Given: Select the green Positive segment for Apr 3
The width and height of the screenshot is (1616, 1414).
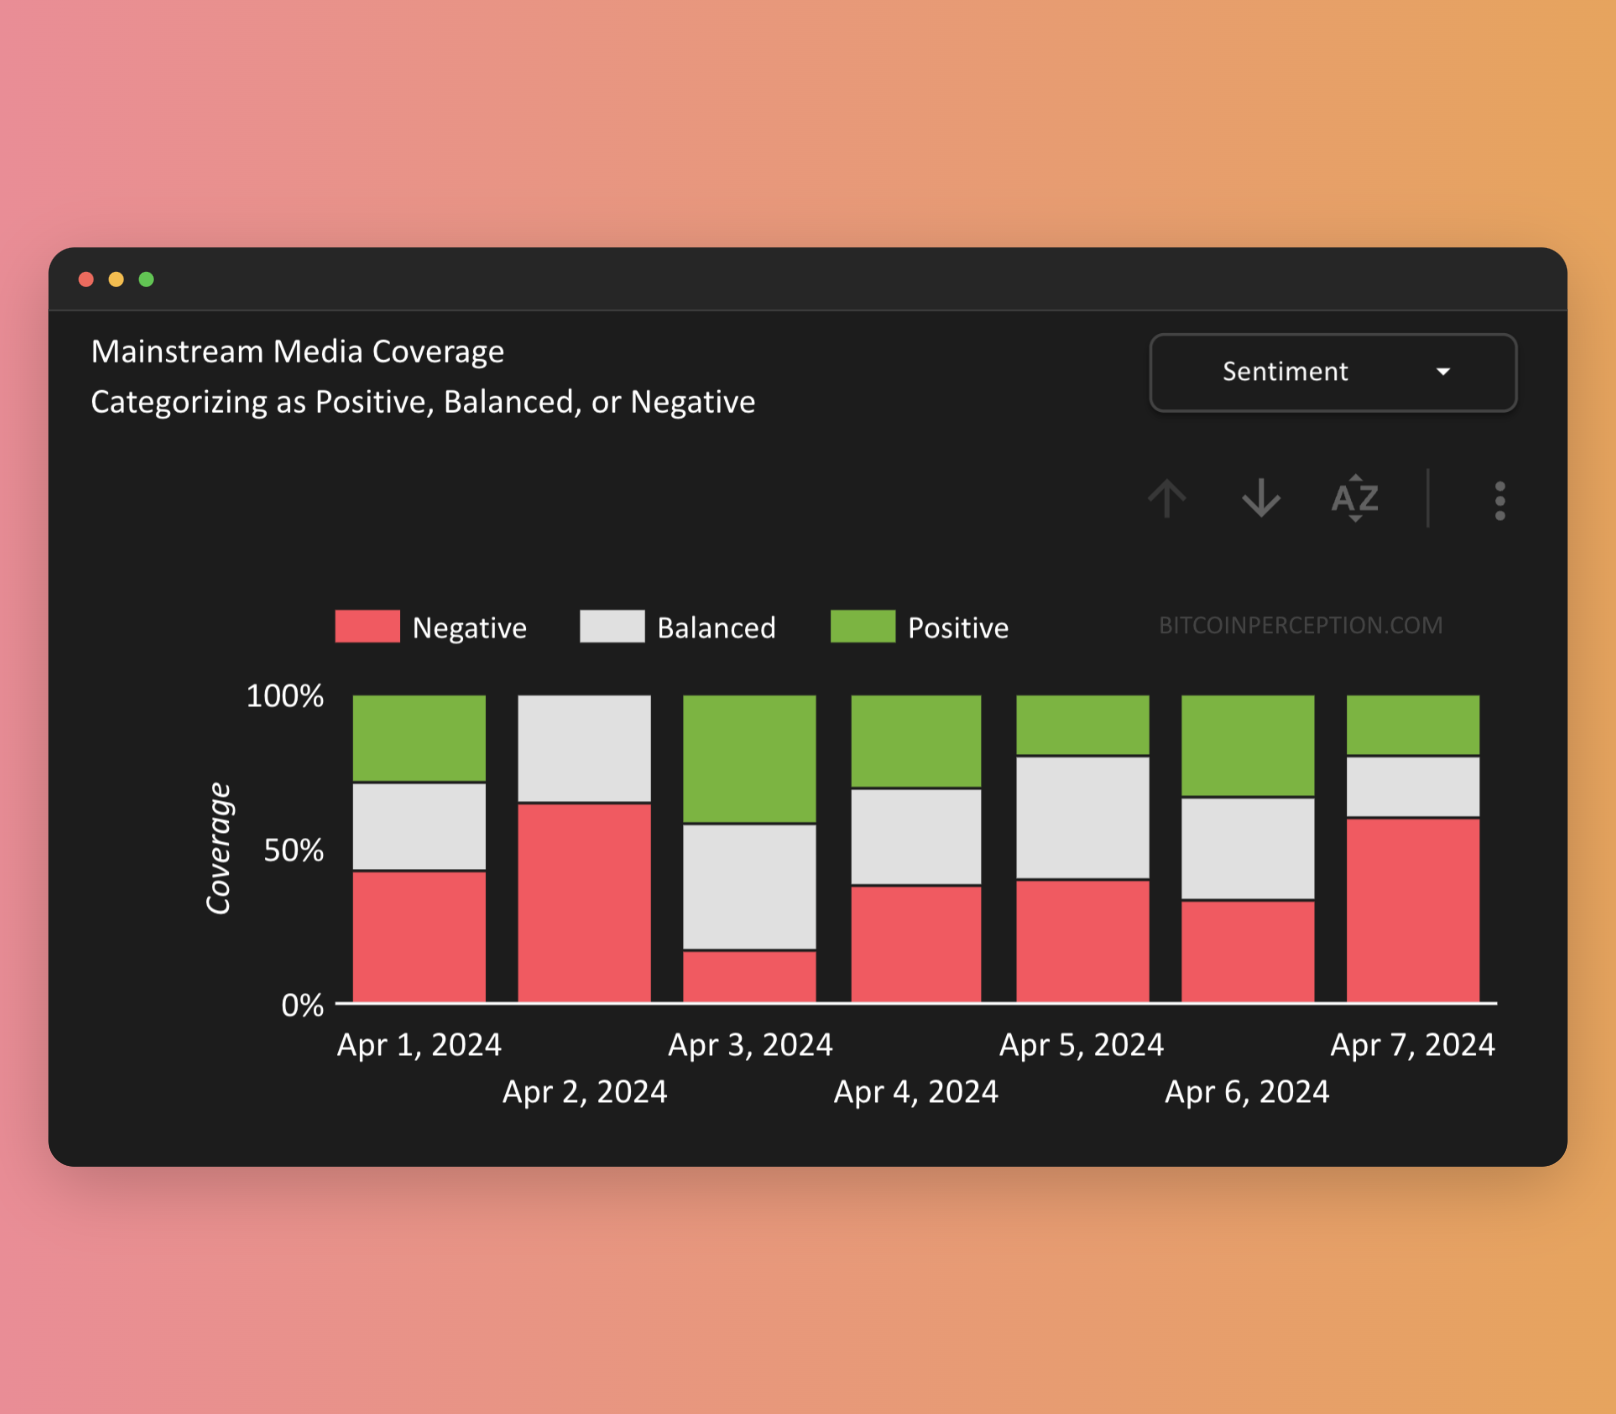Looking at the screenshot, I should [749, 759].
